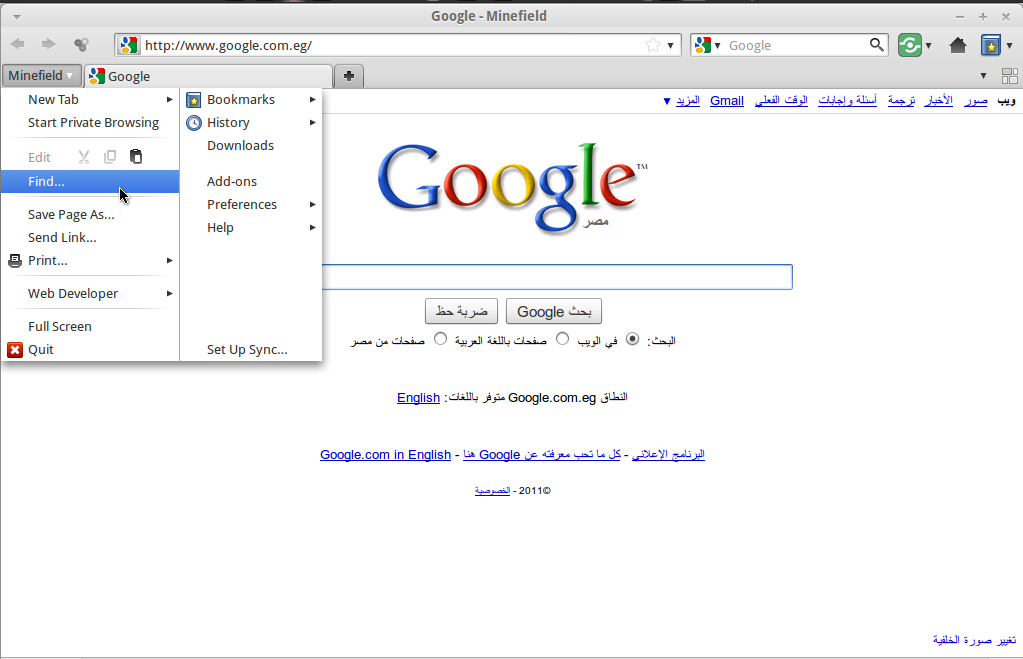Select the Arabic pages radio button
The width and height of the screenshot is (1023, 659).
coord(562,339)
